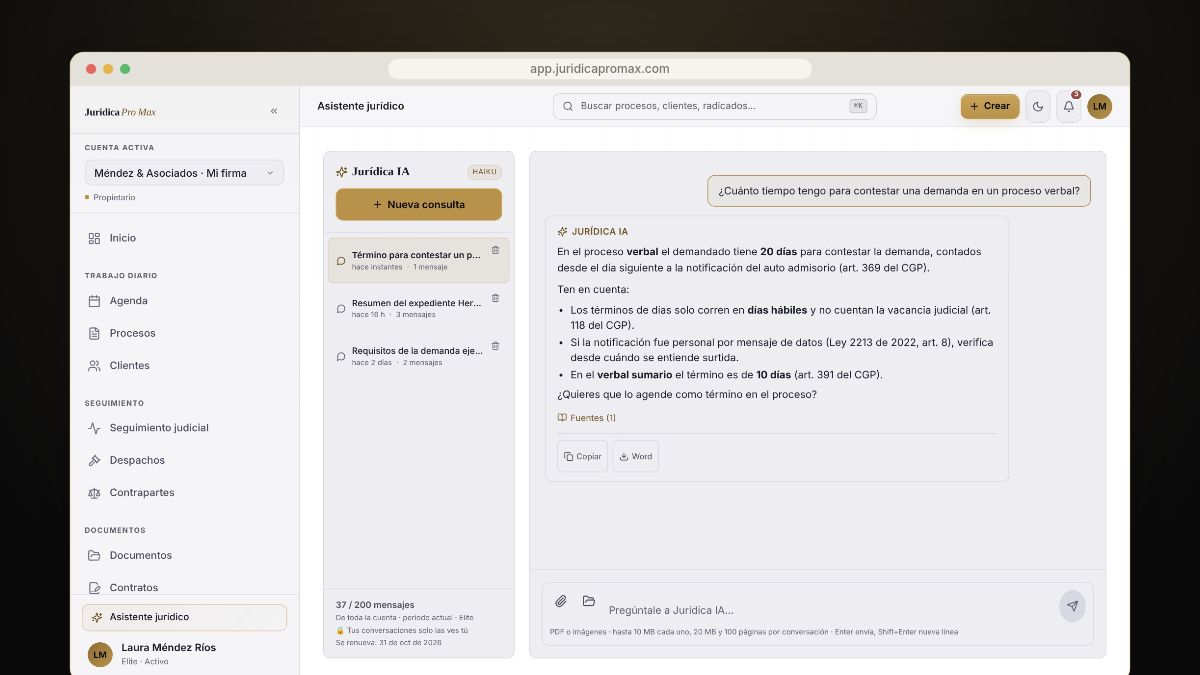Toggle dark mode with the moon icon
1200x675 pixels.
coord(1038,106)
